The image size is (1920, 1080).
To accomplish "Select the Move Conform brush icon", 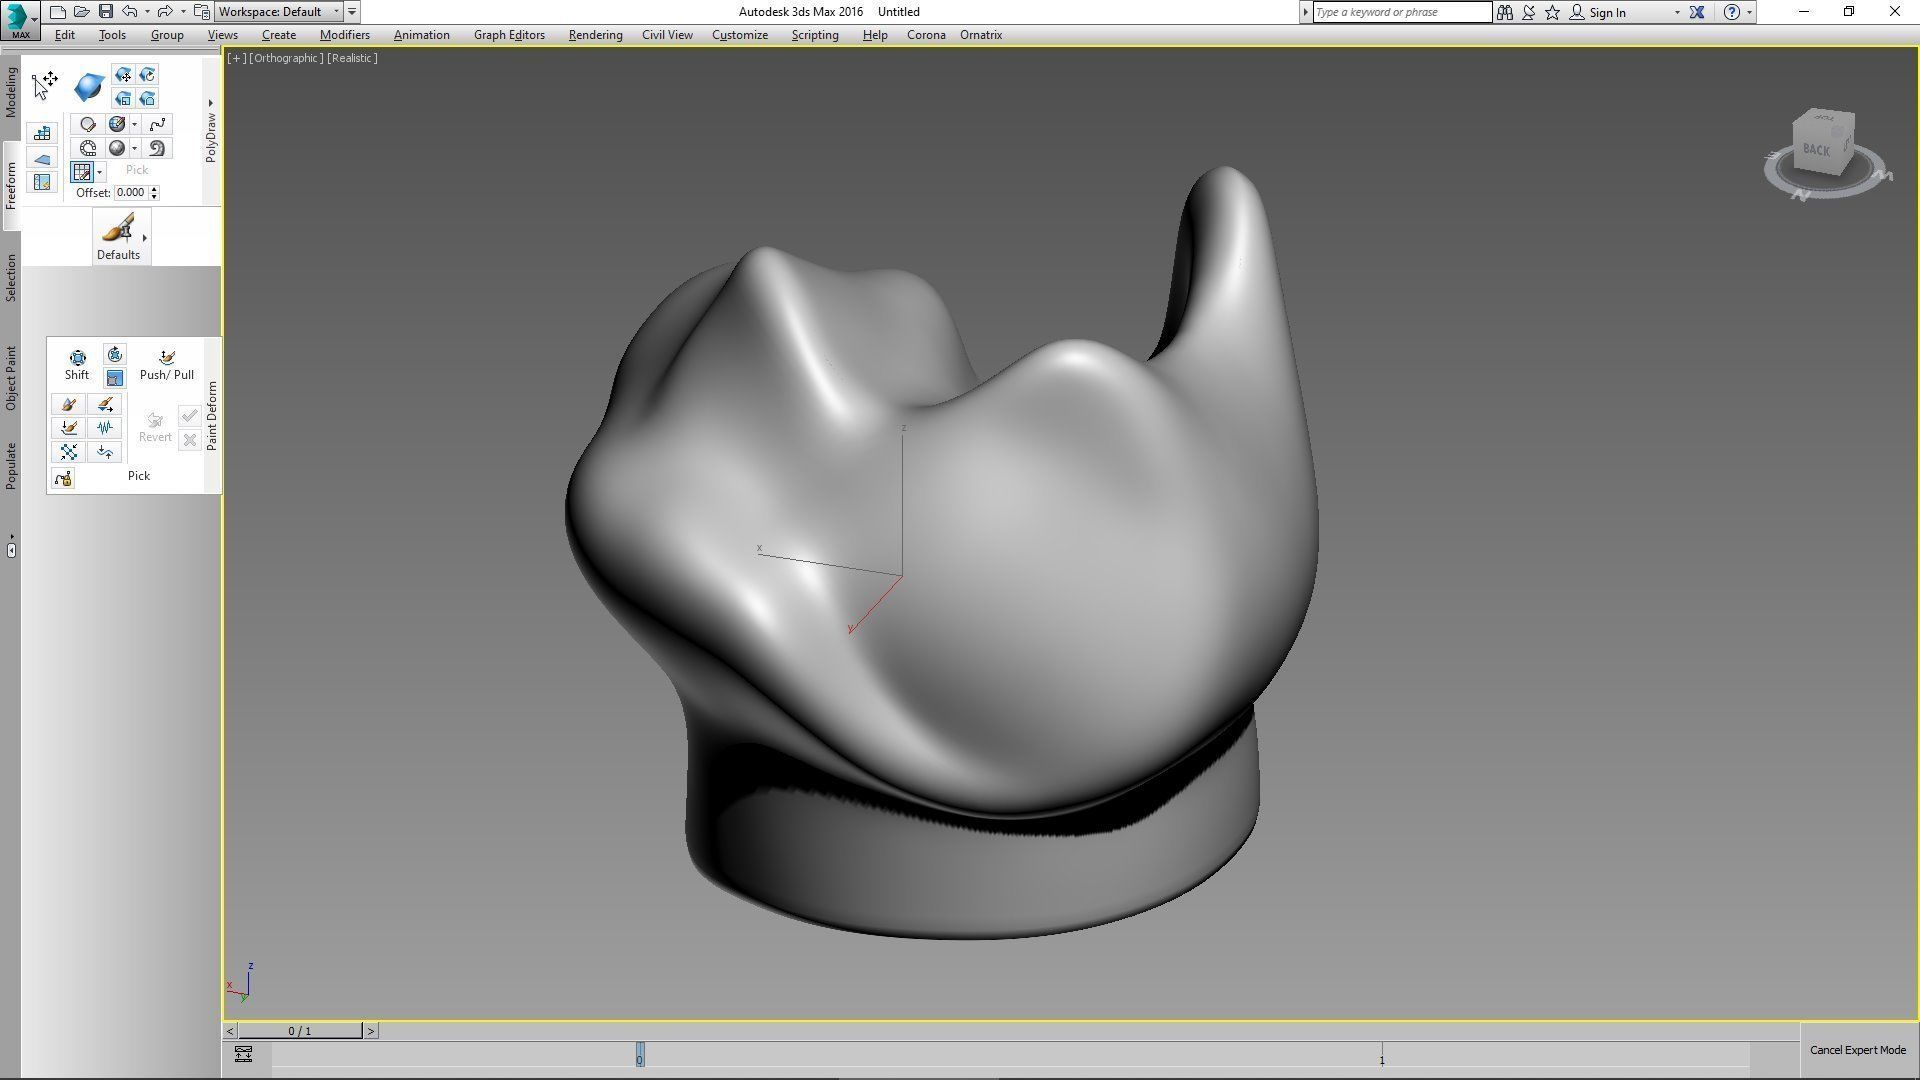I will click(123, 75).
